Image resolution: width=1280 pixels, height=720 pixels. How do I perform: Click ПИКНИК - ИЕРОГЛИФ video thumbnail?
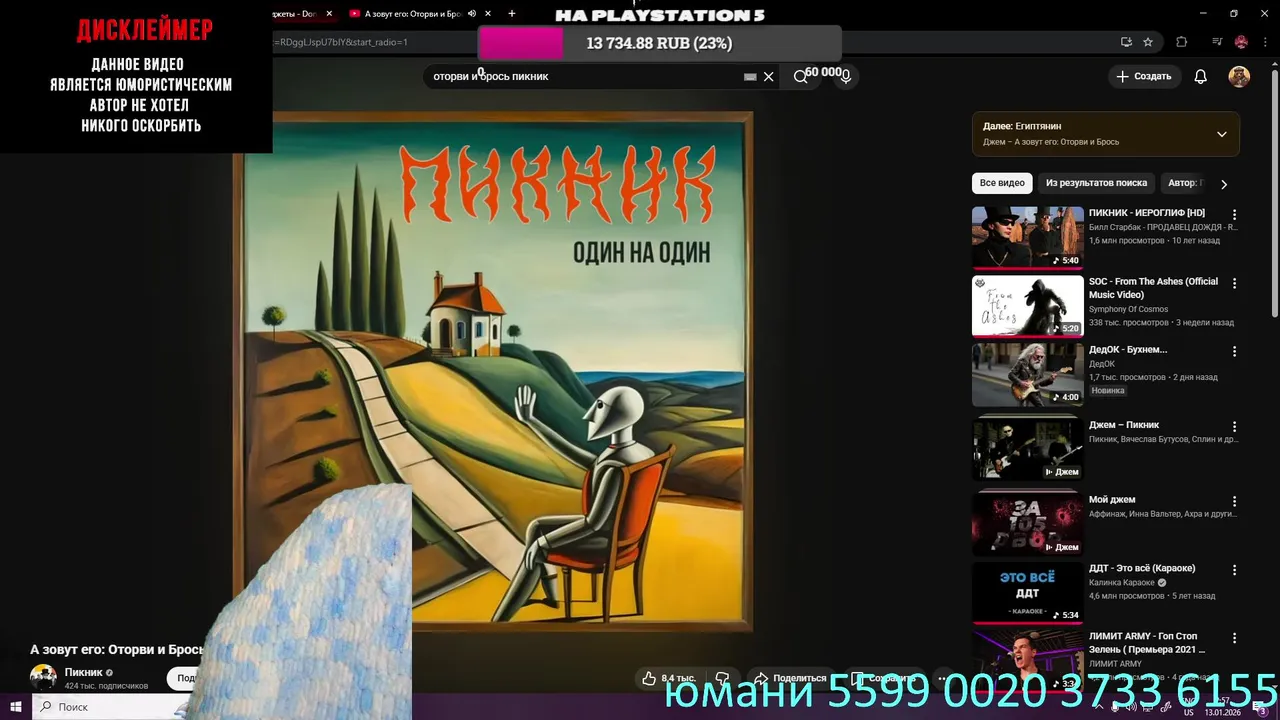point(1027,237)
